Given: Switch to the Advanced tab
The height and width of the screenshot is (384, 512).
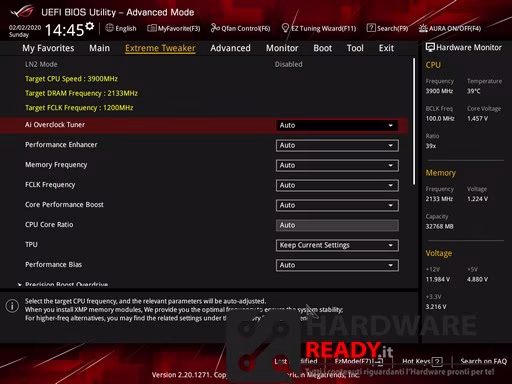Looking at the screenshot, I should pyautogui.click(x=230, y=48).
